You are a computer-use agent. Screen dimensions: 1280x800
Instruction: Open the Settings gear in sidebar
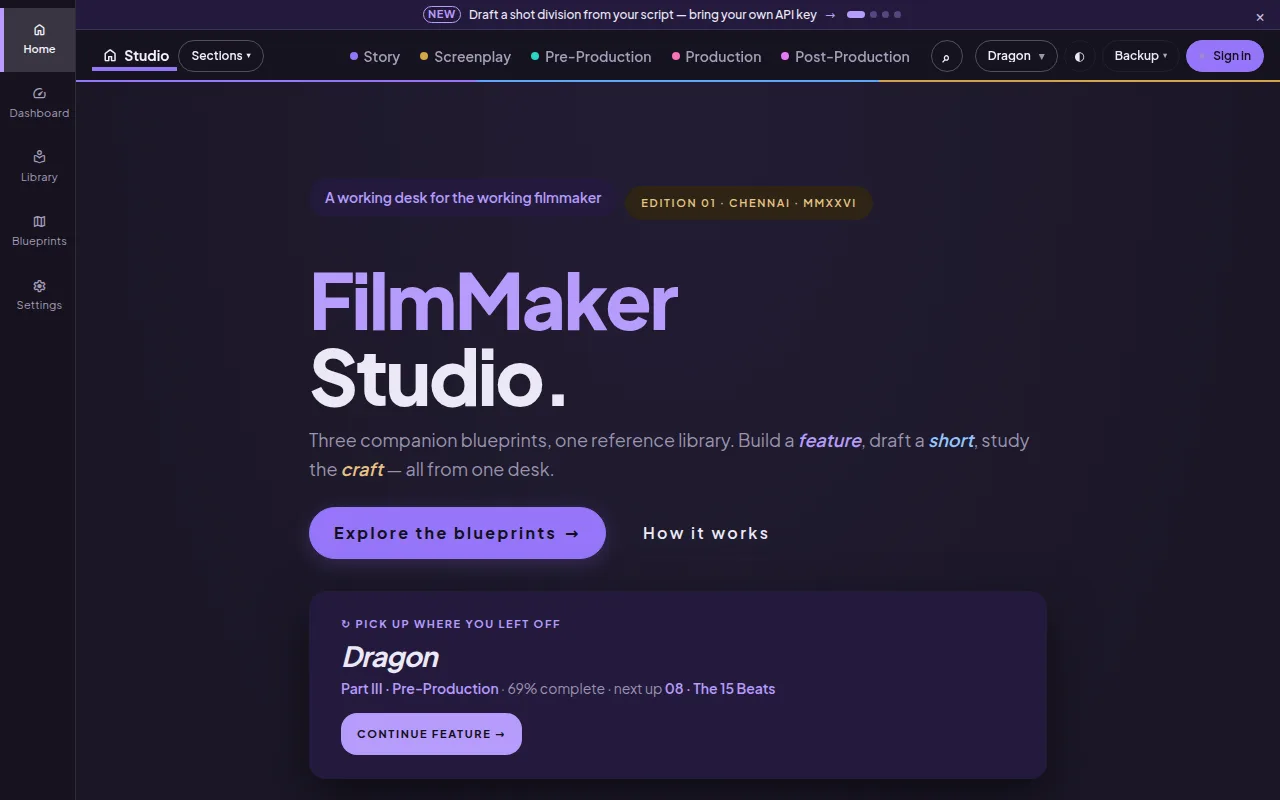(x=39, y=295)
